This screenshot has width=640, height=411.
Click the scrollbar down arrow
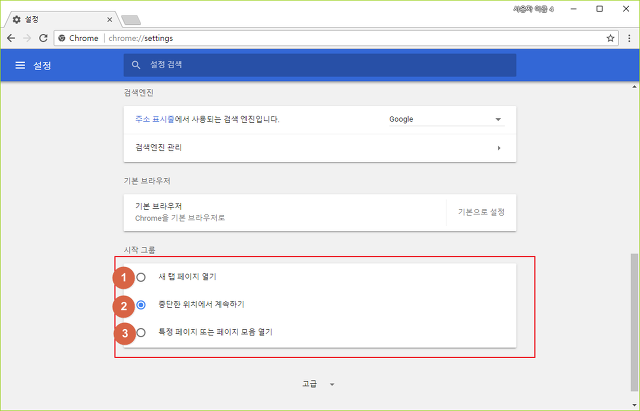point(634,405)
